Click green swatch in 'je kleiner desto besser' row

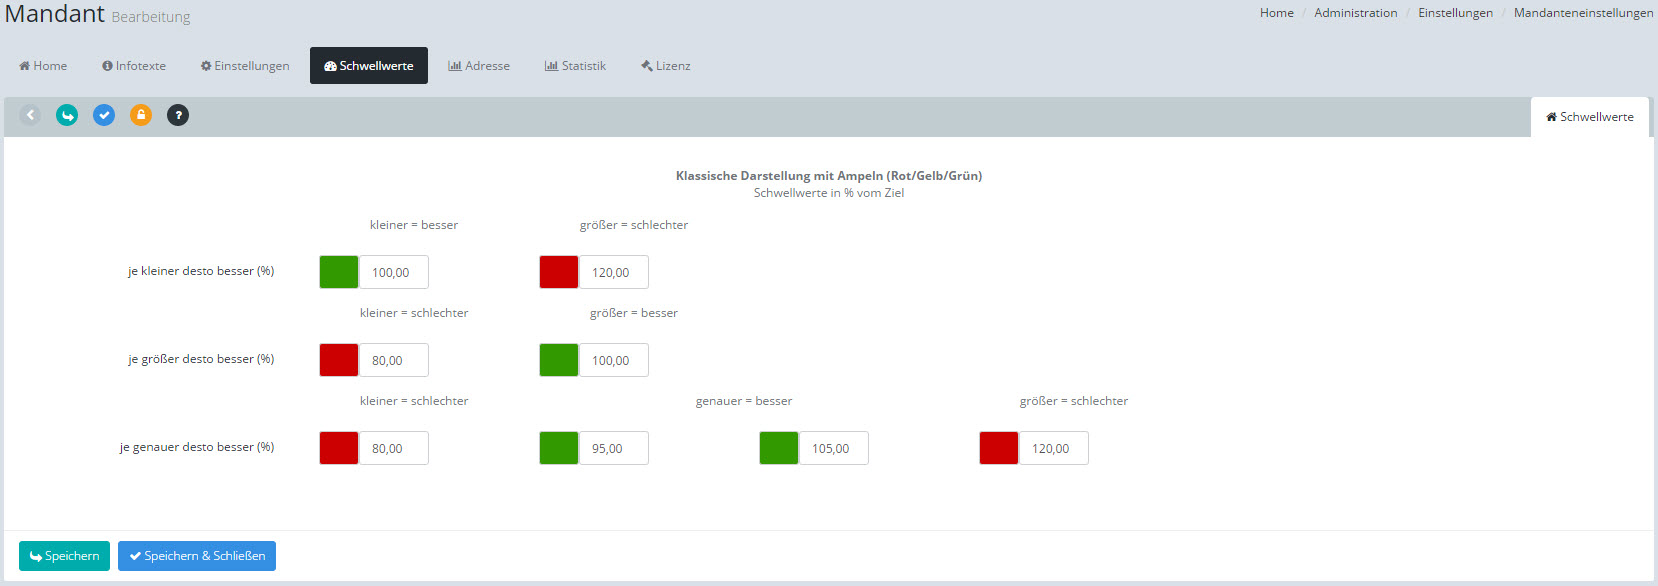point(339,272)
